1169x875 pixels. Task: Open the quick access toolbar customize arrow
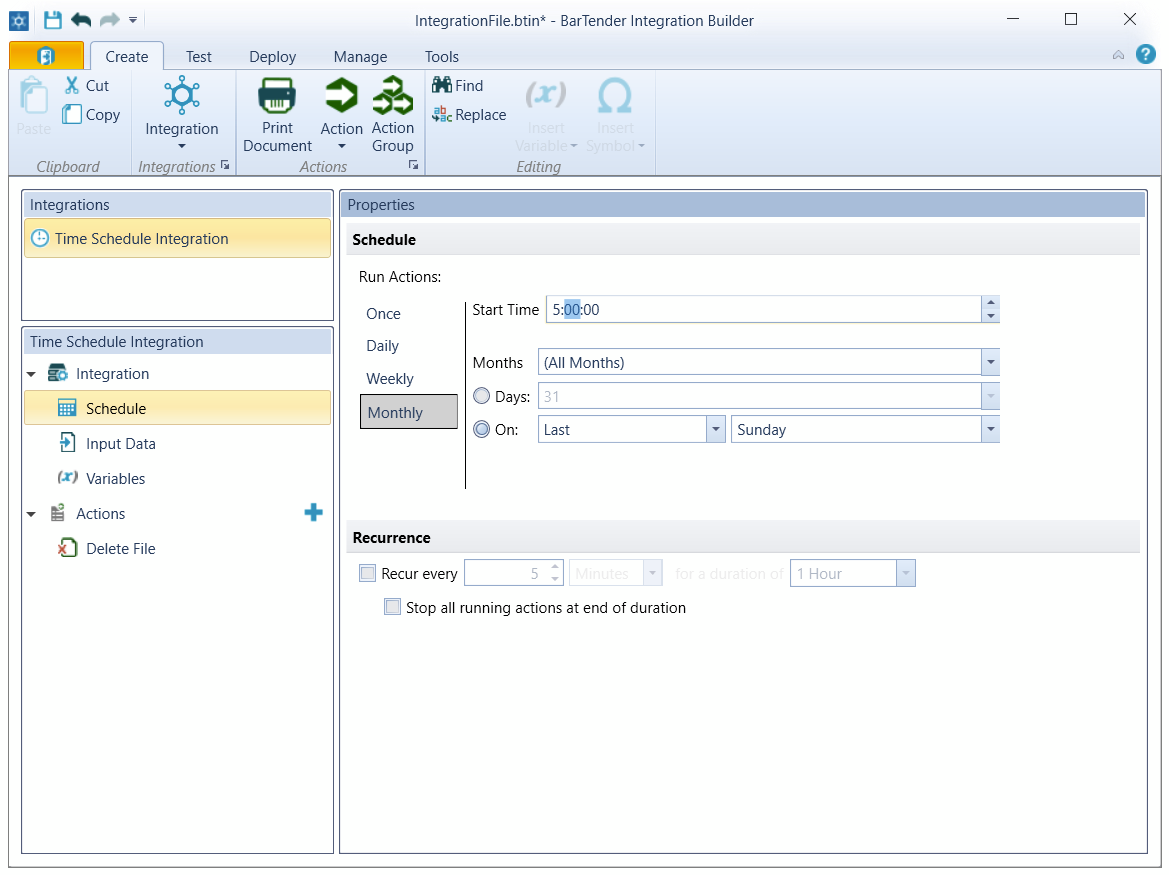click(x=133, y=20)
